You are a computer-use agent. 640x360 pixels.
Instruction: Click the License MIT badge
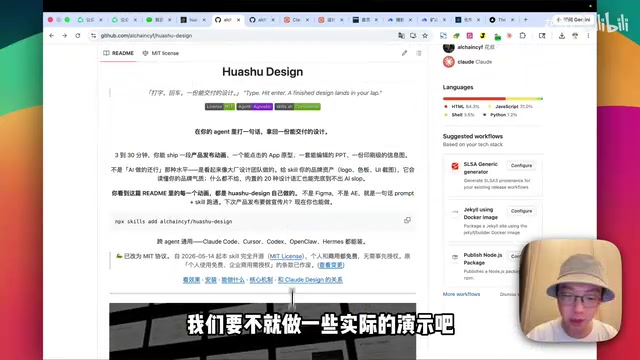point(220,107)
